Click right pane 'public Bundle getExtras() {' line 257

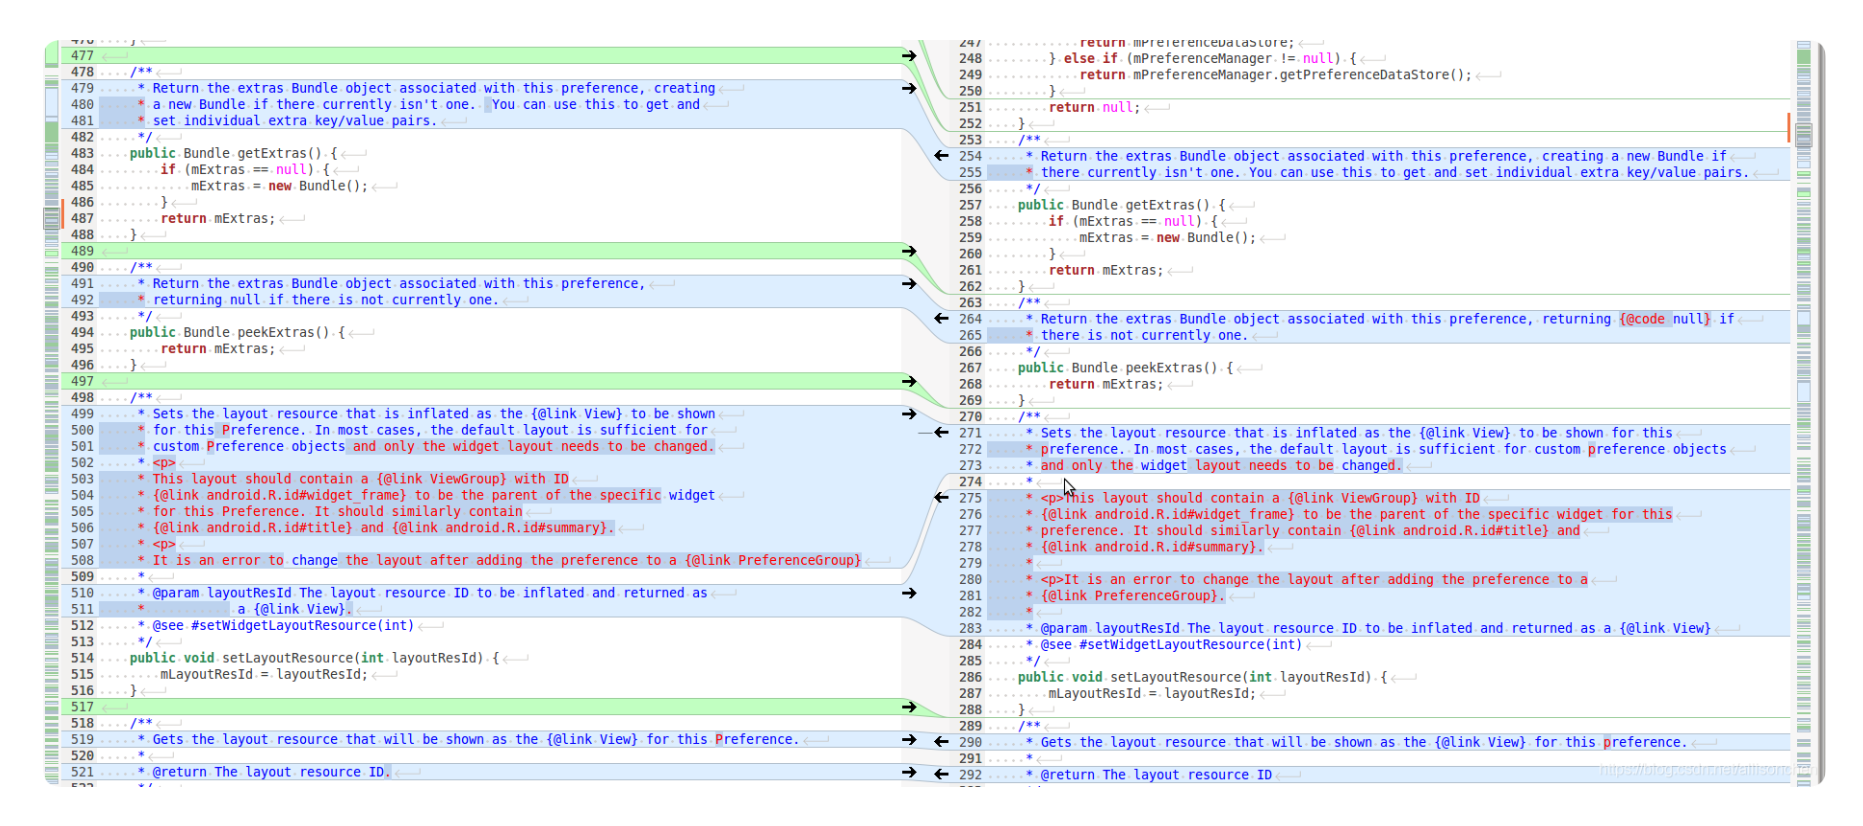point(1121,205)
